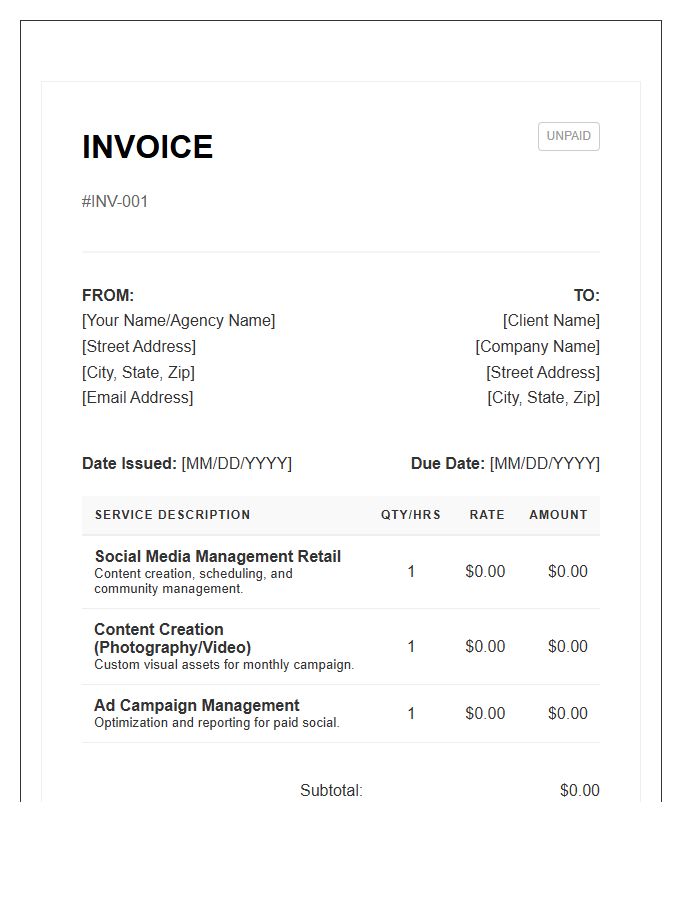Click the Subtotal: label

coord(331,790)
